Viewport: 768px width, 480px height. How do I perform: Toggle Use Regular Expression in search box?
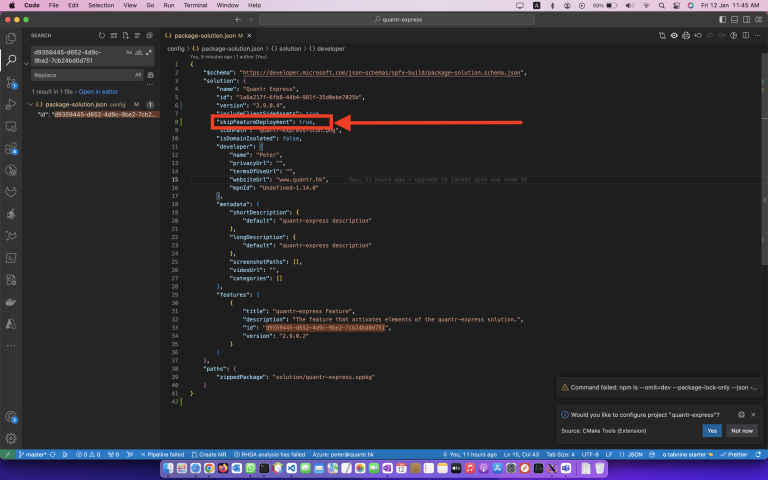click(x=148, y=52)
